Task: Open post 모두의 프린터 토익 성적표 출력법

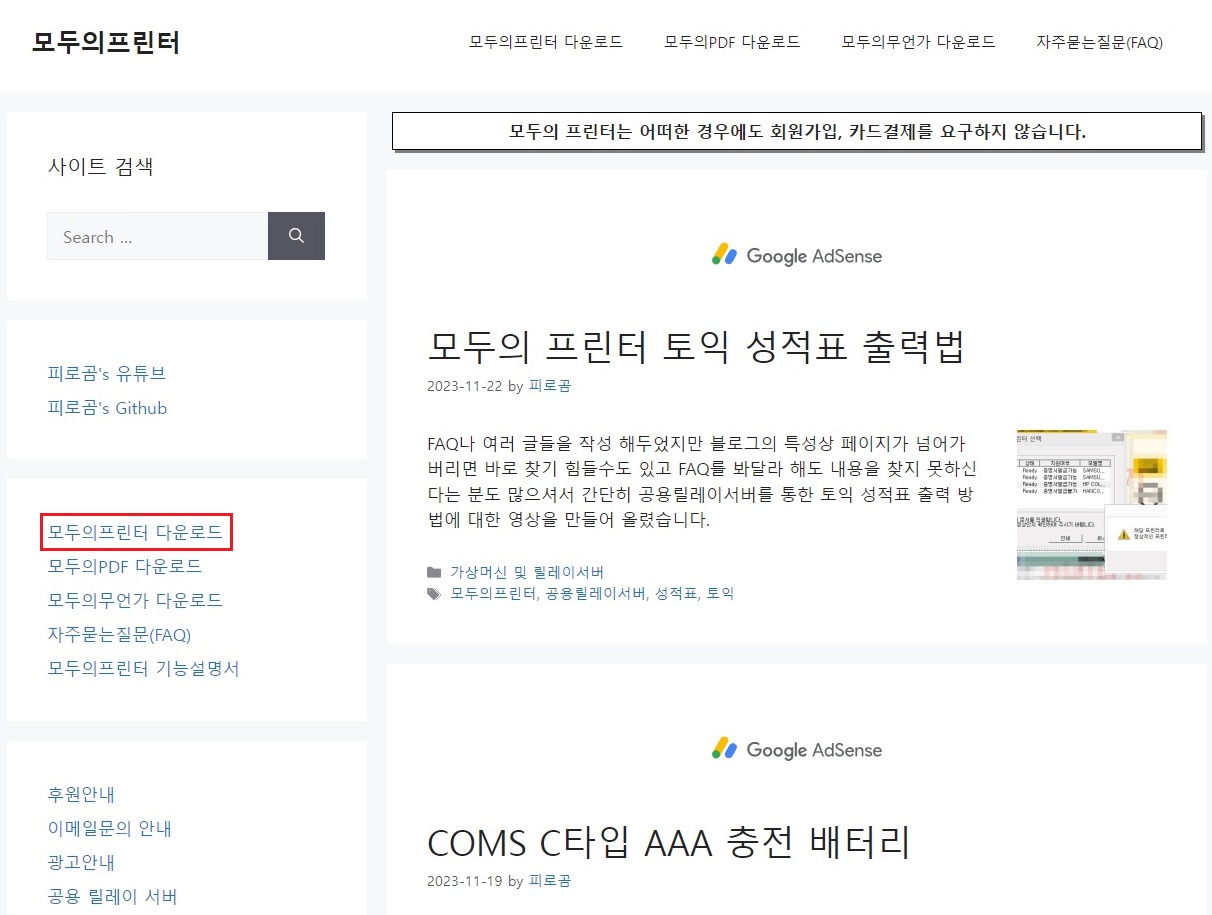Action: (x=696, y=347)
